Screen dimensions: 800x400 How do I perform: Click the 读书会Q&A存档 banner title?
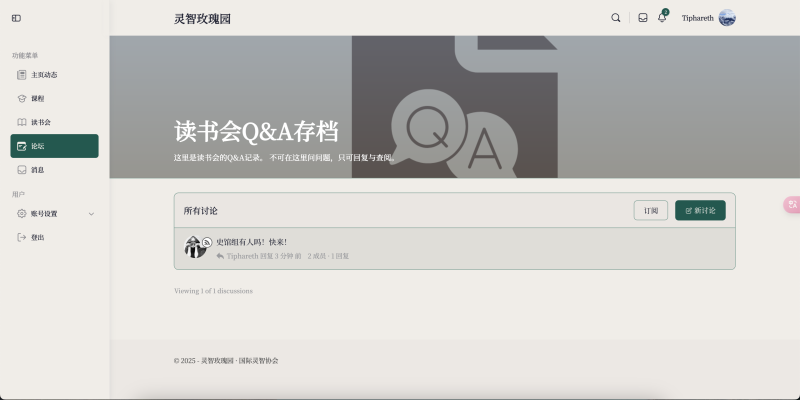(x=256, y=132)
